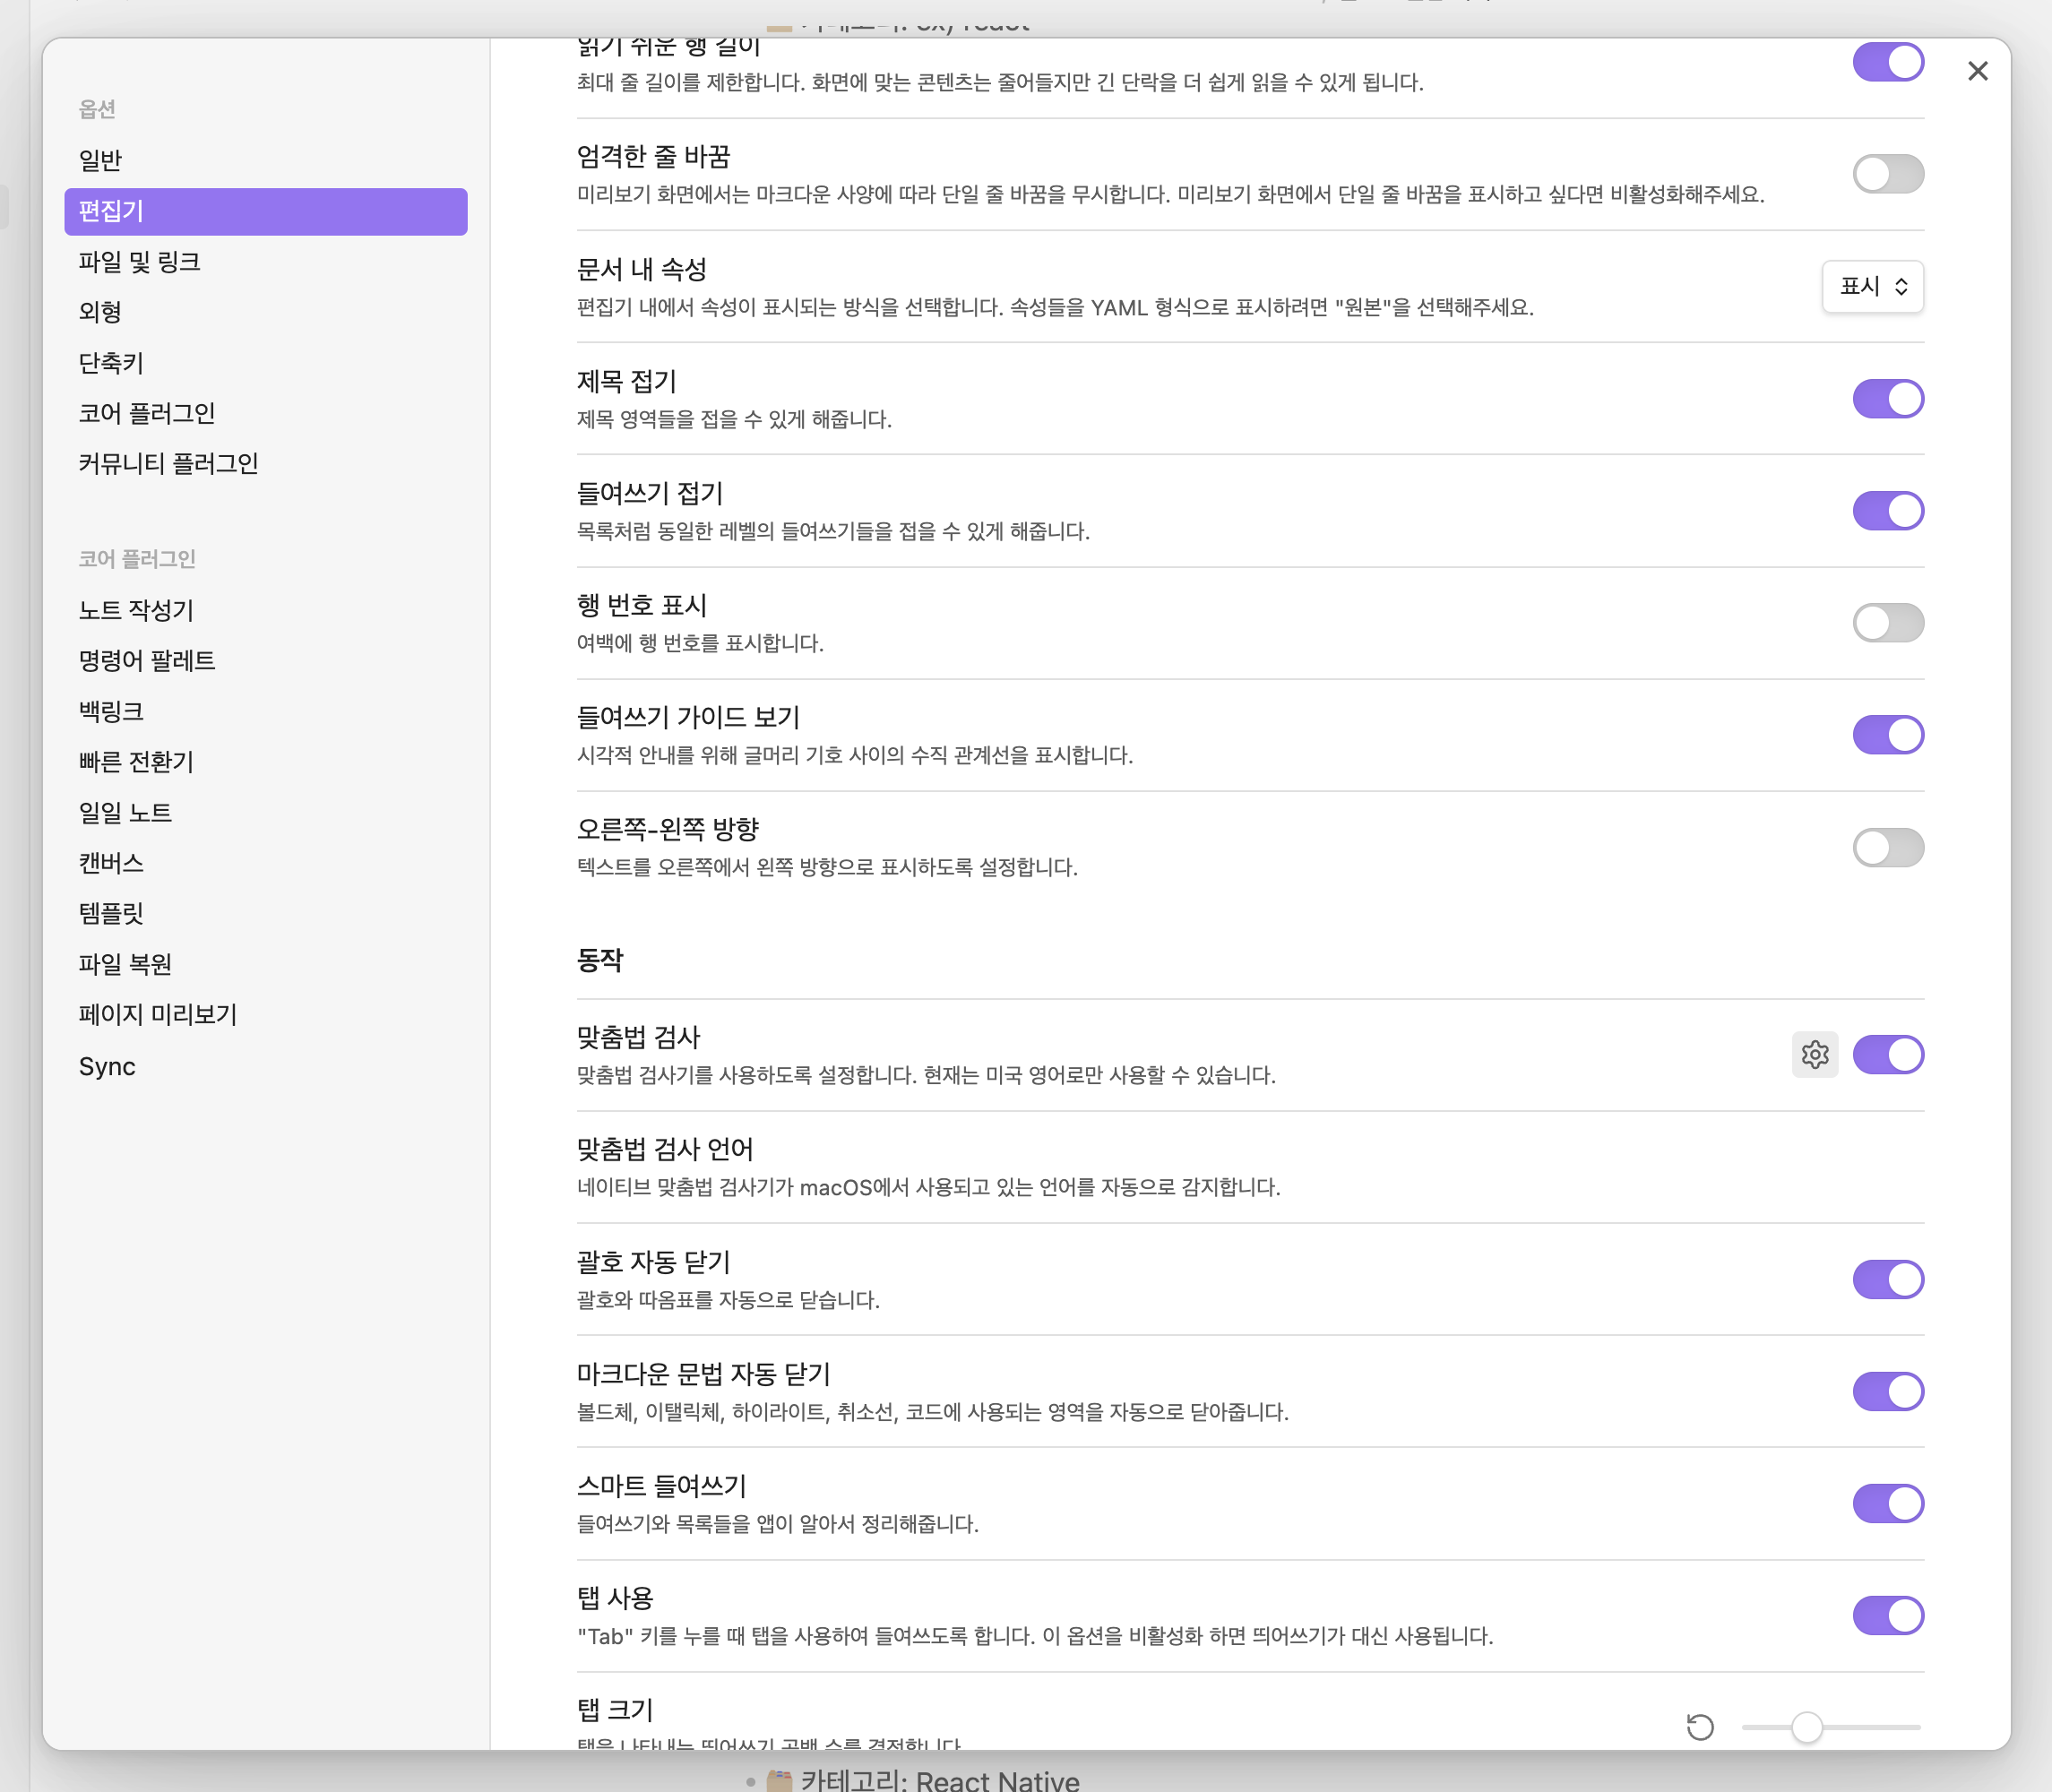Open 템플릿 plugin options
2052x1792 pixels.
point(111,913)
